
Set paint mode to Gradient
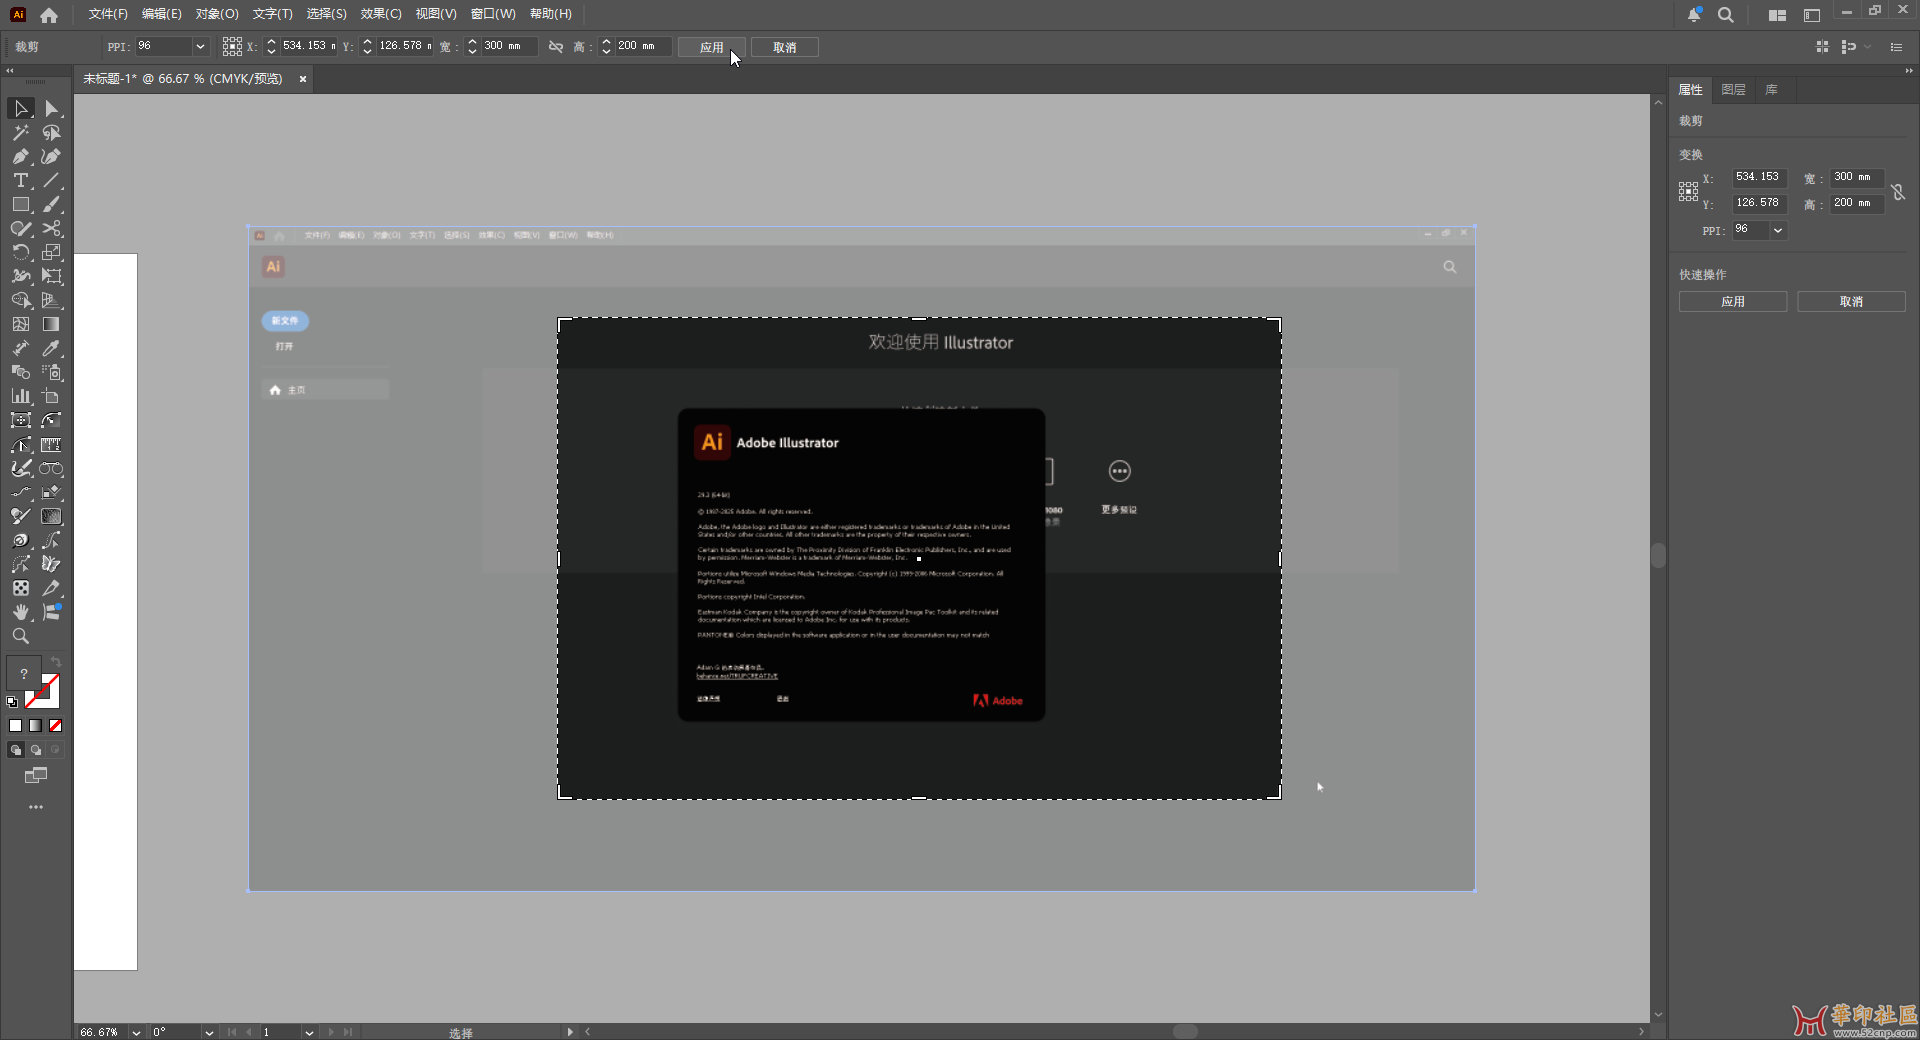click(36, 726)
